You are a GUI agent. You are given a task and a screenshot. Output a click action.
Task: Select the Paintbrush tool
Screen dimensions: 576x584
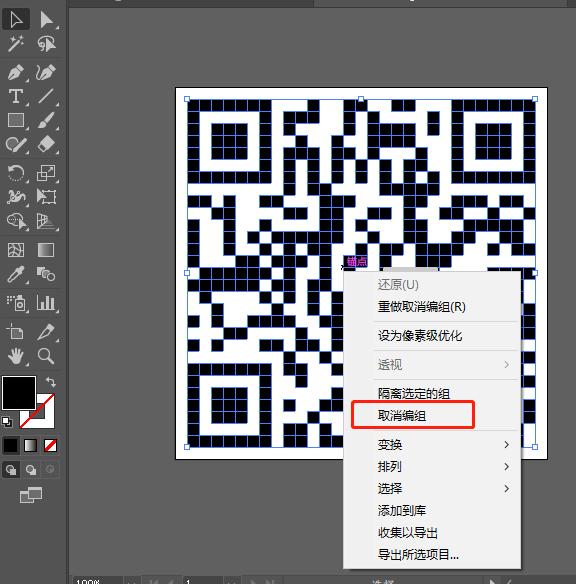[x=46, y=120]
